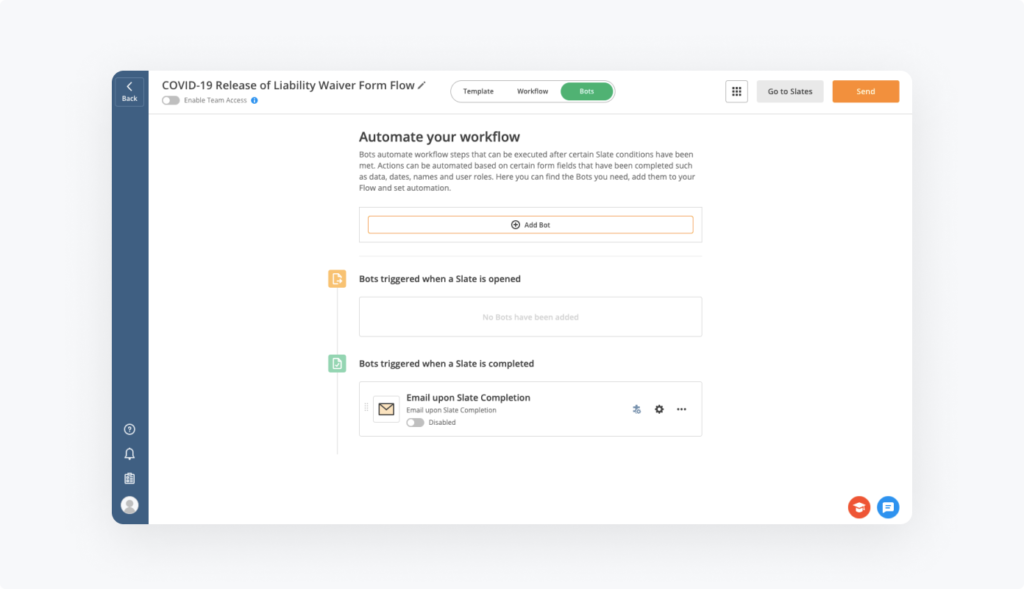
Task: Click the help question mark icon
Action: click(x=129, y=430)
